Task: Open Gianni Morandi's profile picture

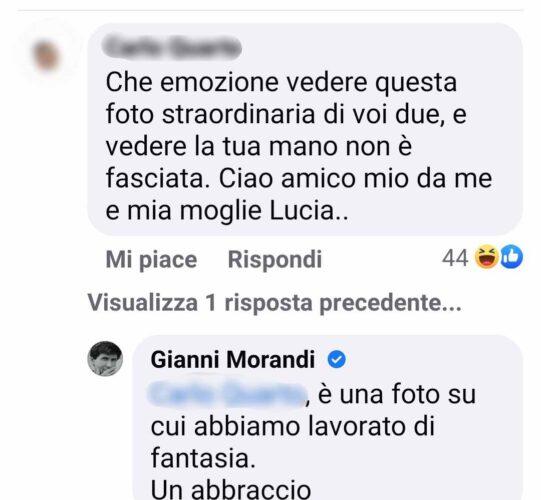Action: point(105,359)
